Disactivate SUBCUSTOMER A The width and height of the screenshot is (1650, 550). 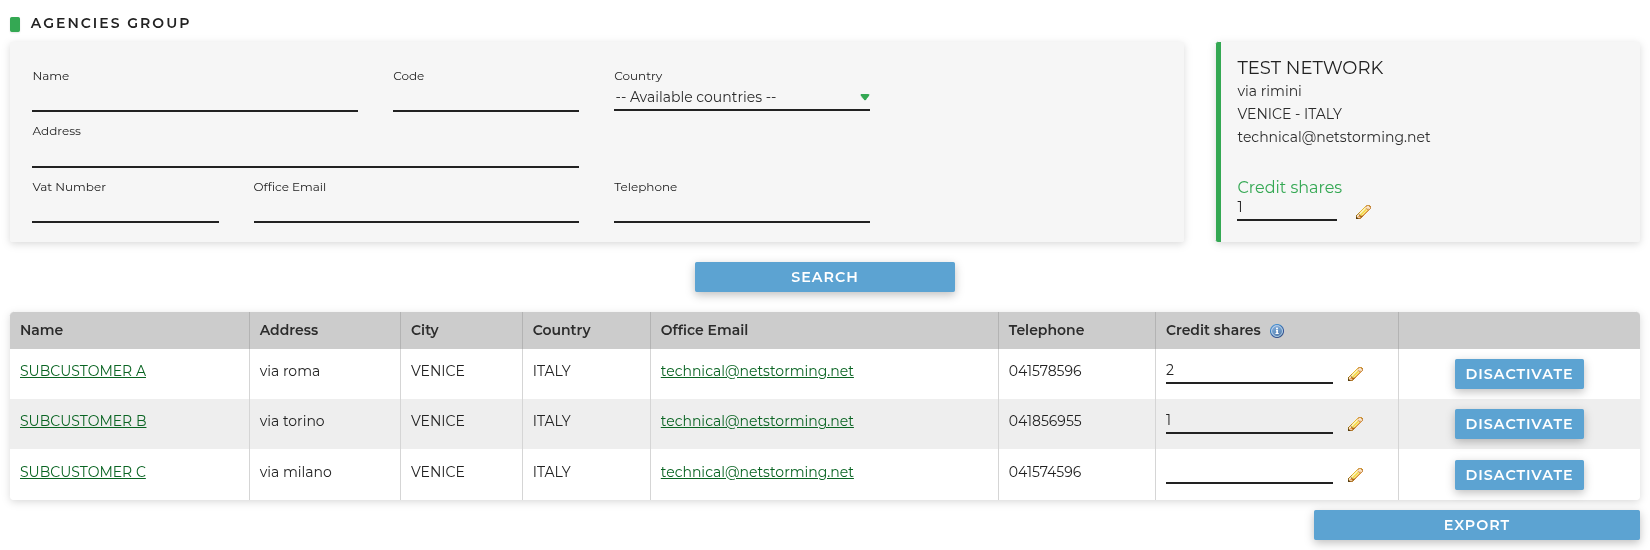(1519, 374)
